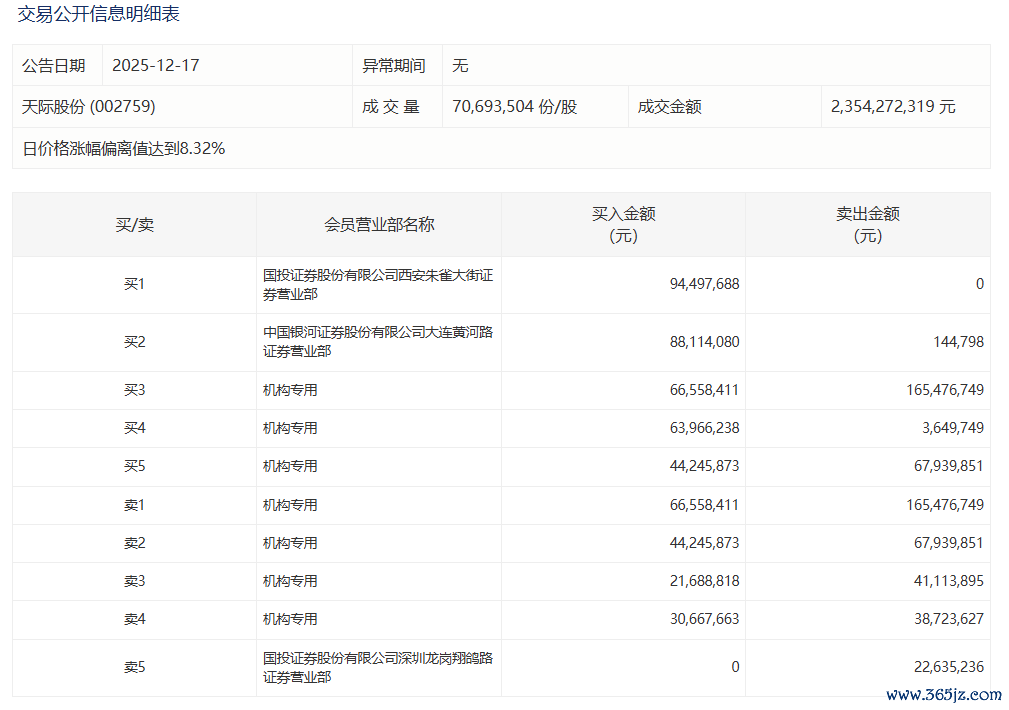Image resolution: width=1009 pixels, height=710 pixels.
Task: Click the 会员营业部名称 column header
Action: click(379, 225)
